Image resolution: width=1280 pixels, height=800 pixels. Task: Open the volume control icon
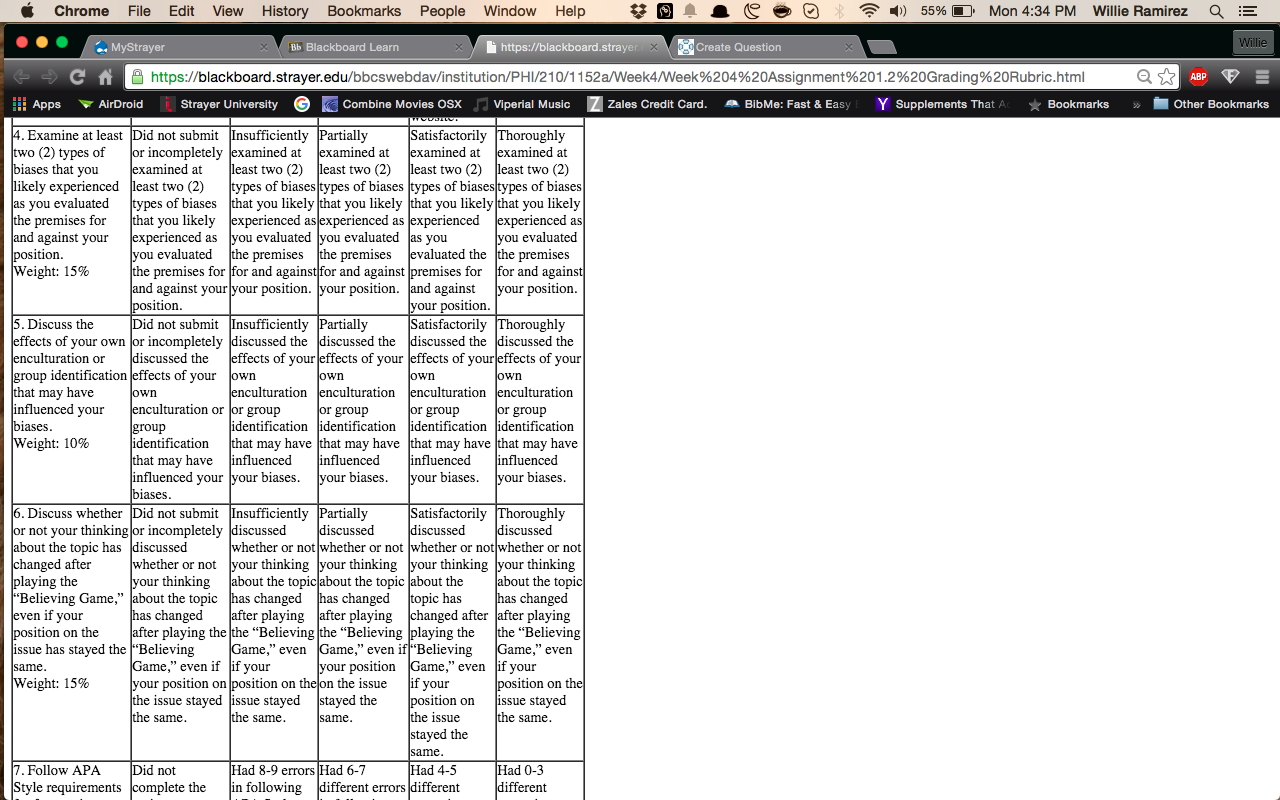coord(898,11)
